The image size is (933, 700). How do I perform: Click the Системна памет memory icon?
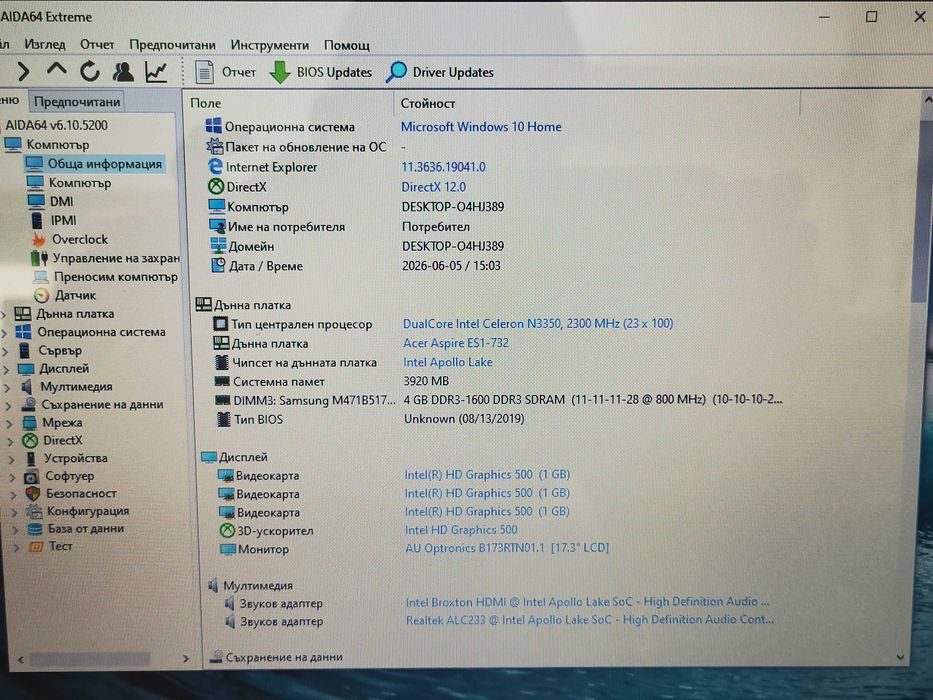pos(222,381)
